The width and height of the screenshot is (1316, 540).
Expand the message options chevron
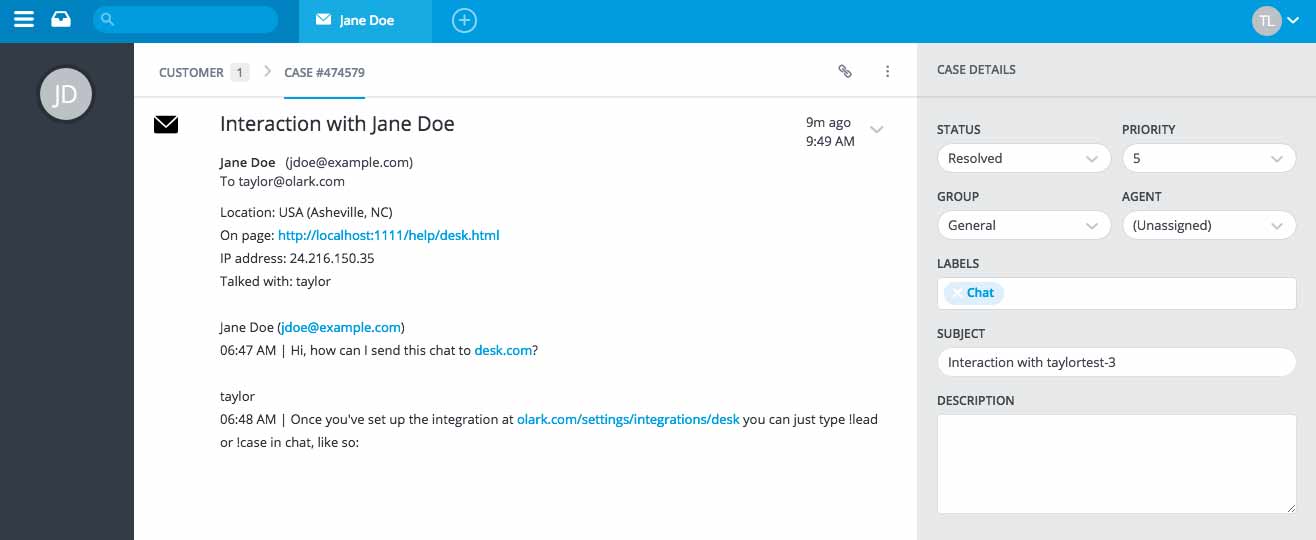pyautogui.click(x=877, y=129)
